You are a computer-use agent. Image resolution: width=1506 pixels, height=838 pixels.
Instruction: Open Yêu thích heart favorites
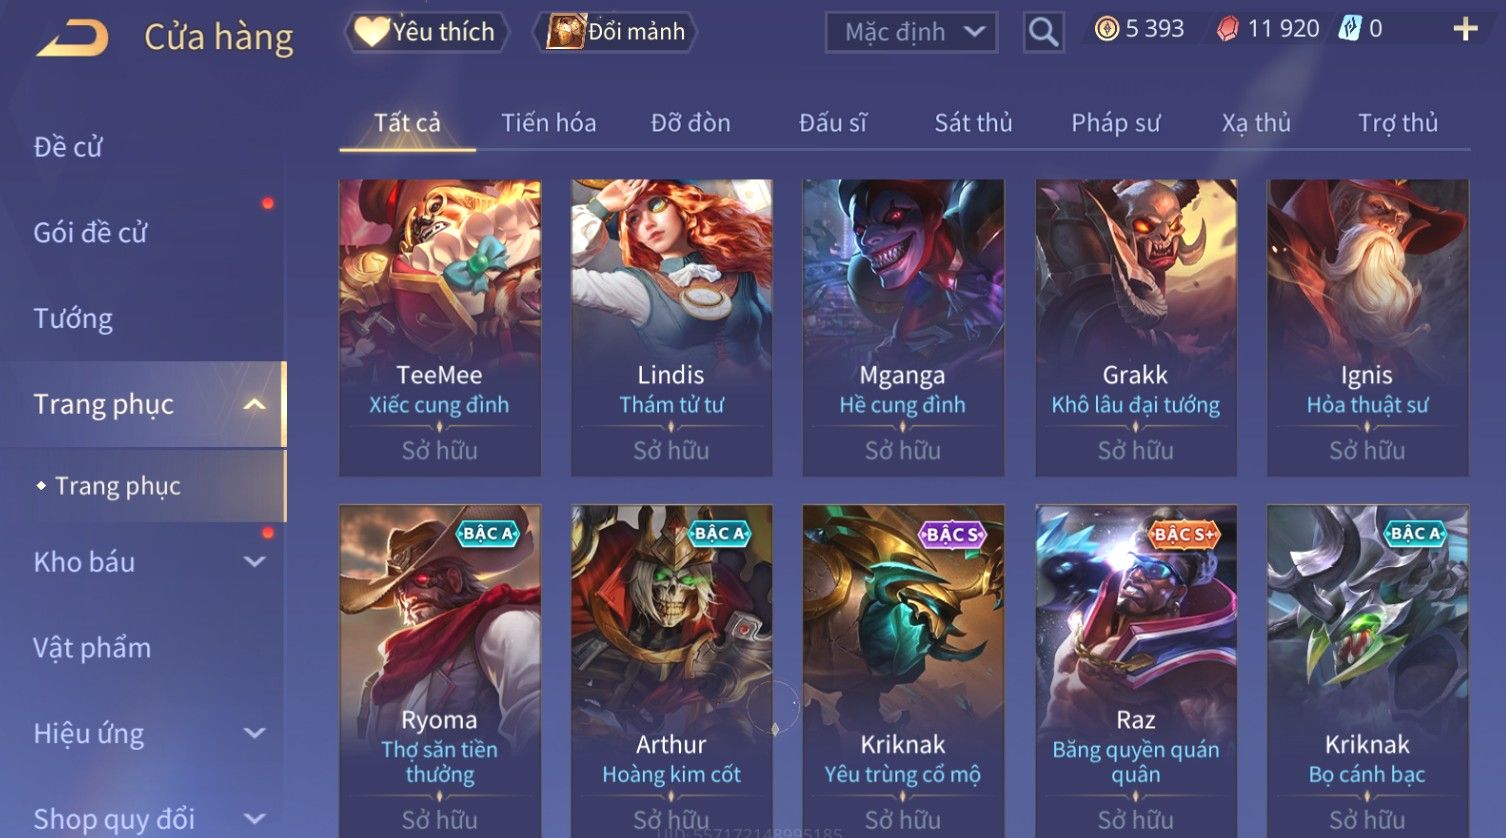371,32
